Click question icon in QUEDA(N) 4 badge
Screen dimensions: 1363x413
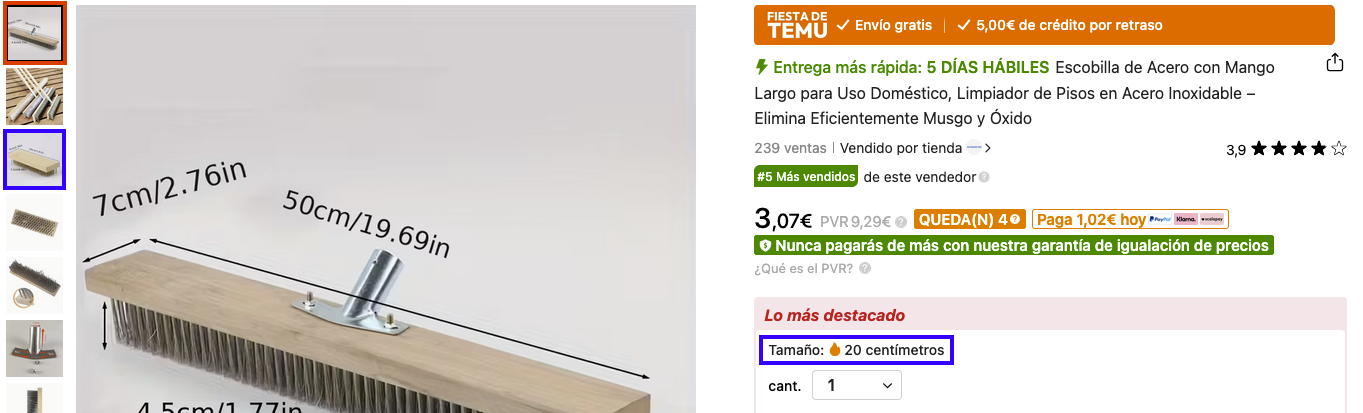click(x=1016, y=220)
